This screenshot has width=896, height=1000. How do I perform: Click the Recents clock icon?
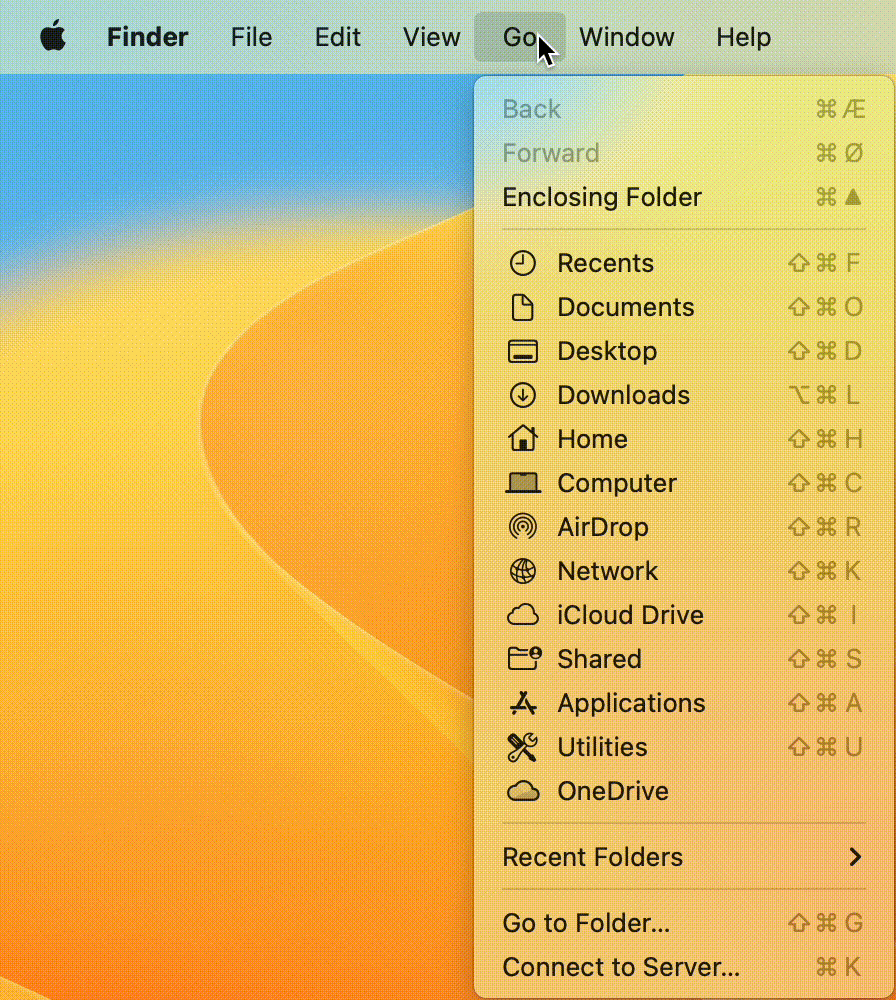pos(522,263)
